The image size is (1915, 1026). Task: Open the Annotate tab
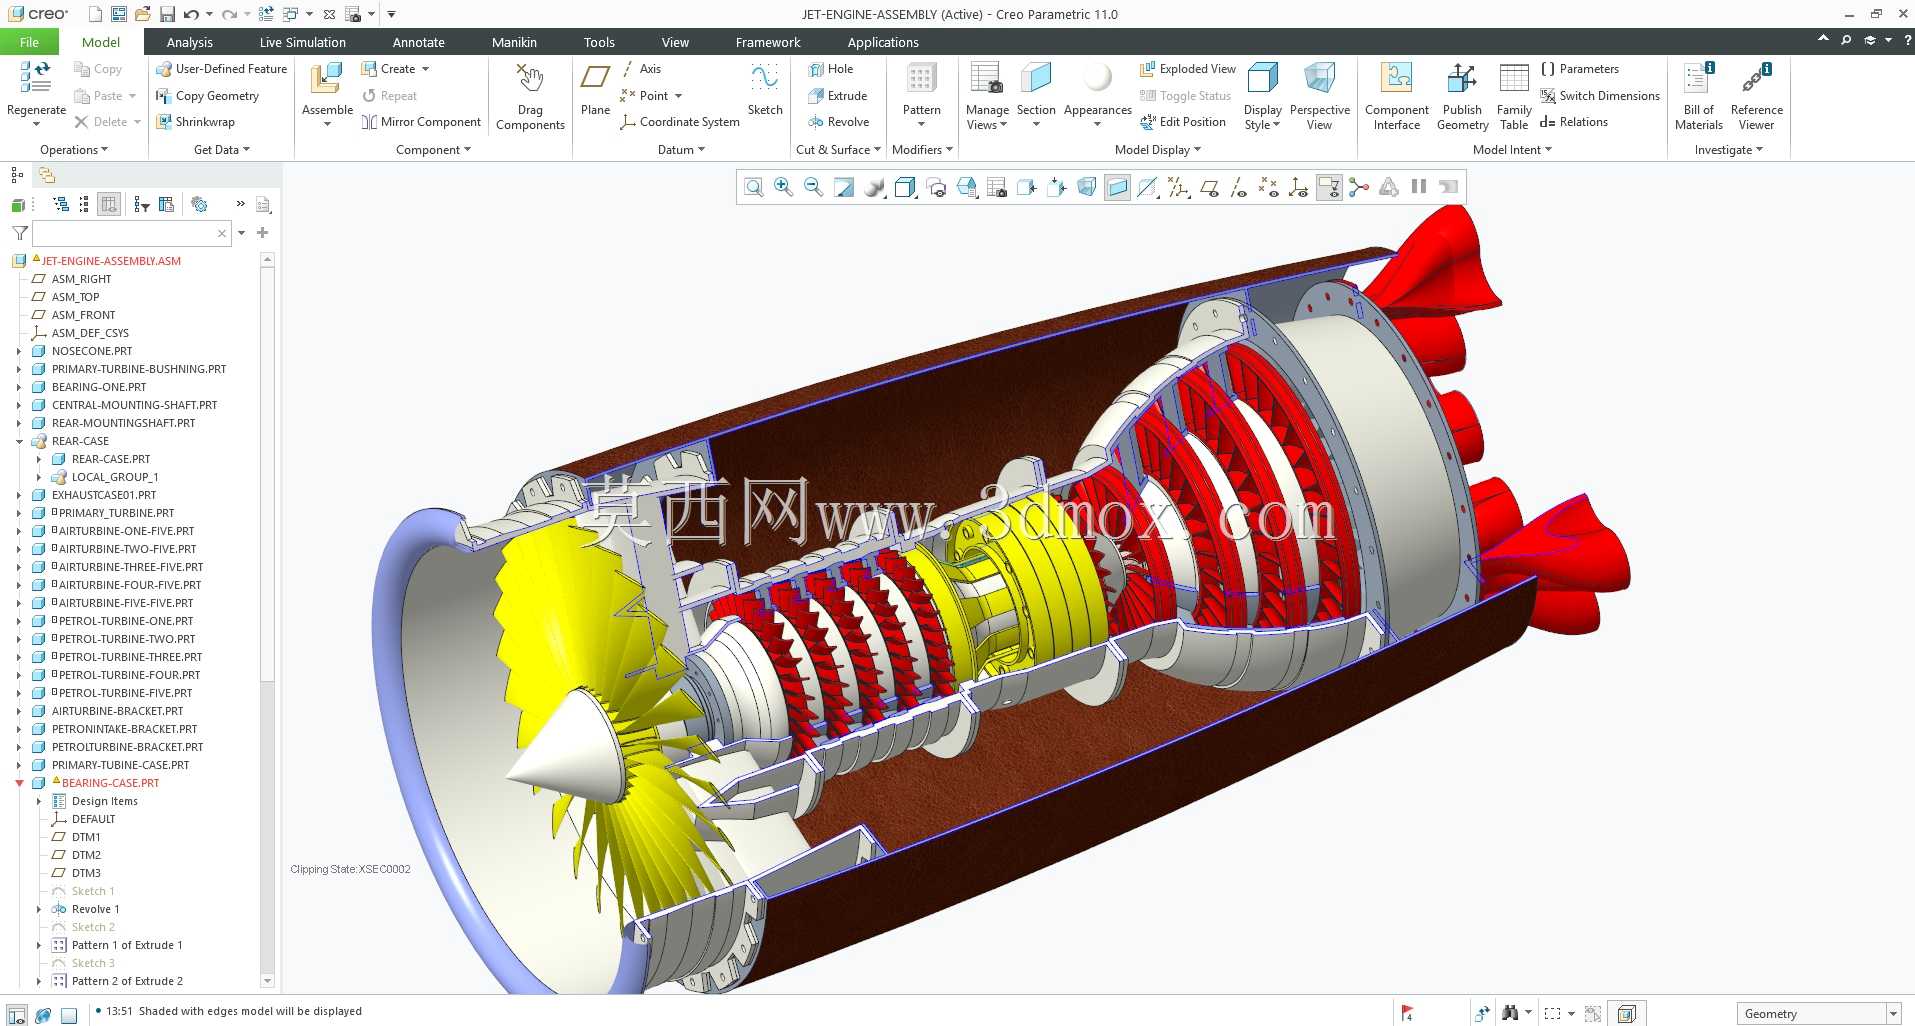click(418, 42)
